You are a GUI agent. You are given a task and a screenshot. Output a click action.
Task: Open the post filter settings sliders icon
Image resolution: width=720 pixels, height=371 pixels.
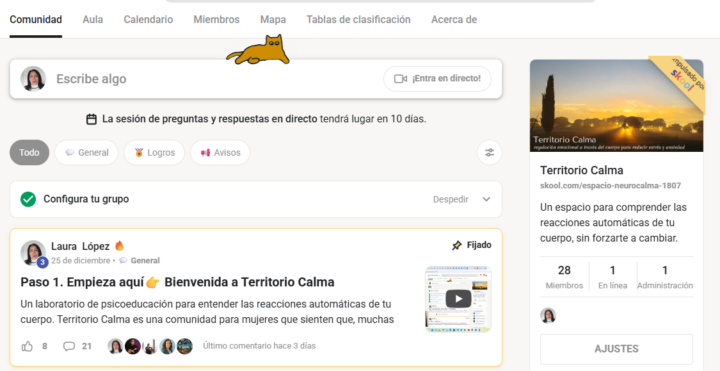pos(489,152)
